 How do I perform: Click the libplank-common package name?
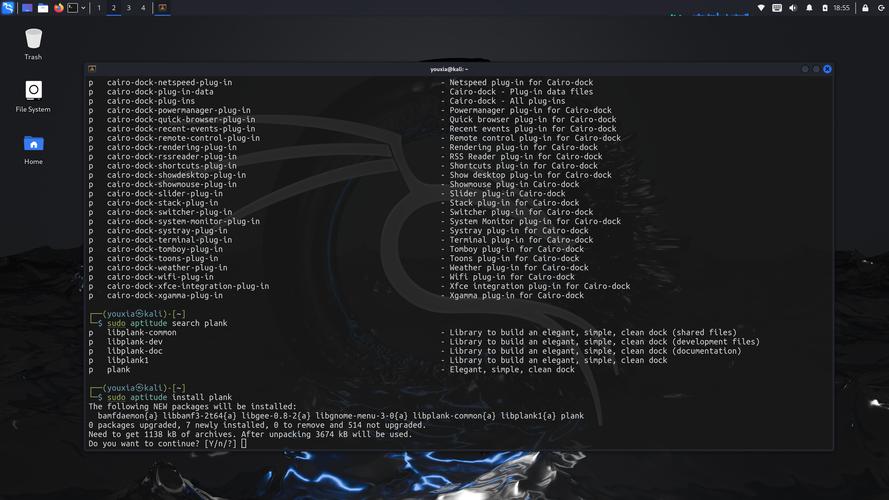click(141, 333)
